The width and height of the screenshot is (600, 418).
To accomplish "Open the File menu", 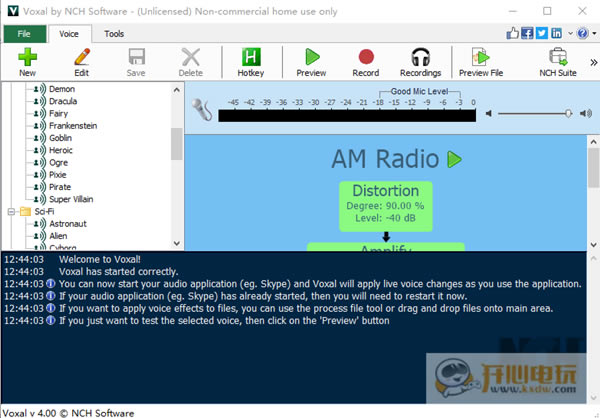I will (x=24, y=34).
